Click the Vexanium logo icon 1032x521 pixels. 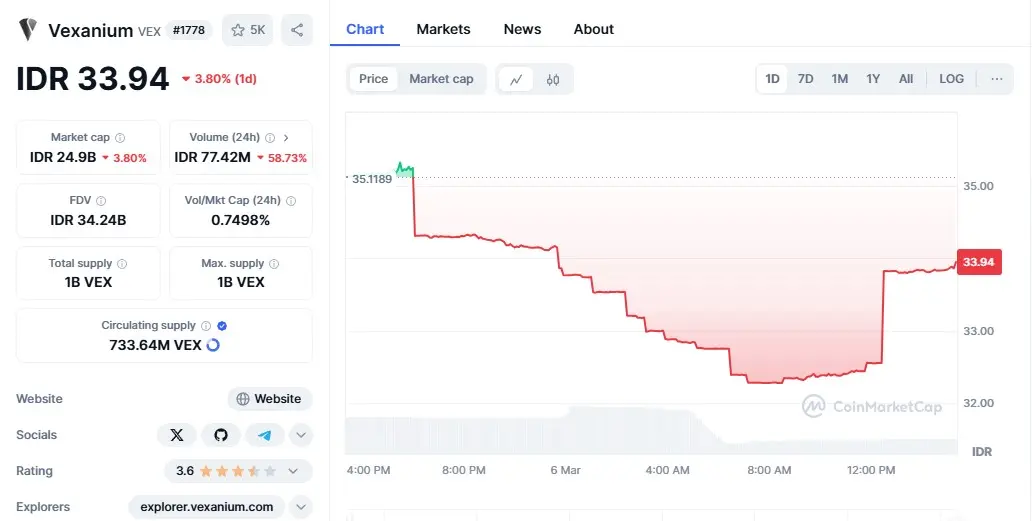pyautogui.click(x=28, y=30)
